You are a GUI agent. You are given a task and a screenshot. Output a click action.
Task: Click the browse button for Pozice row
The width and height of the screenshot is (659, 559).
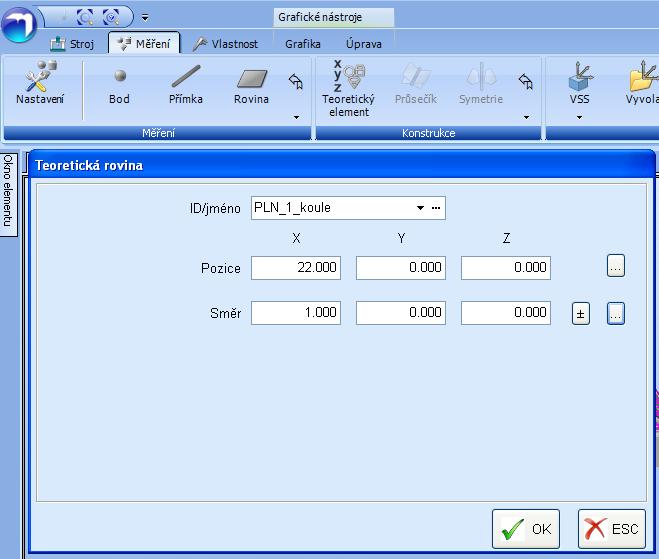coord(616,266)
